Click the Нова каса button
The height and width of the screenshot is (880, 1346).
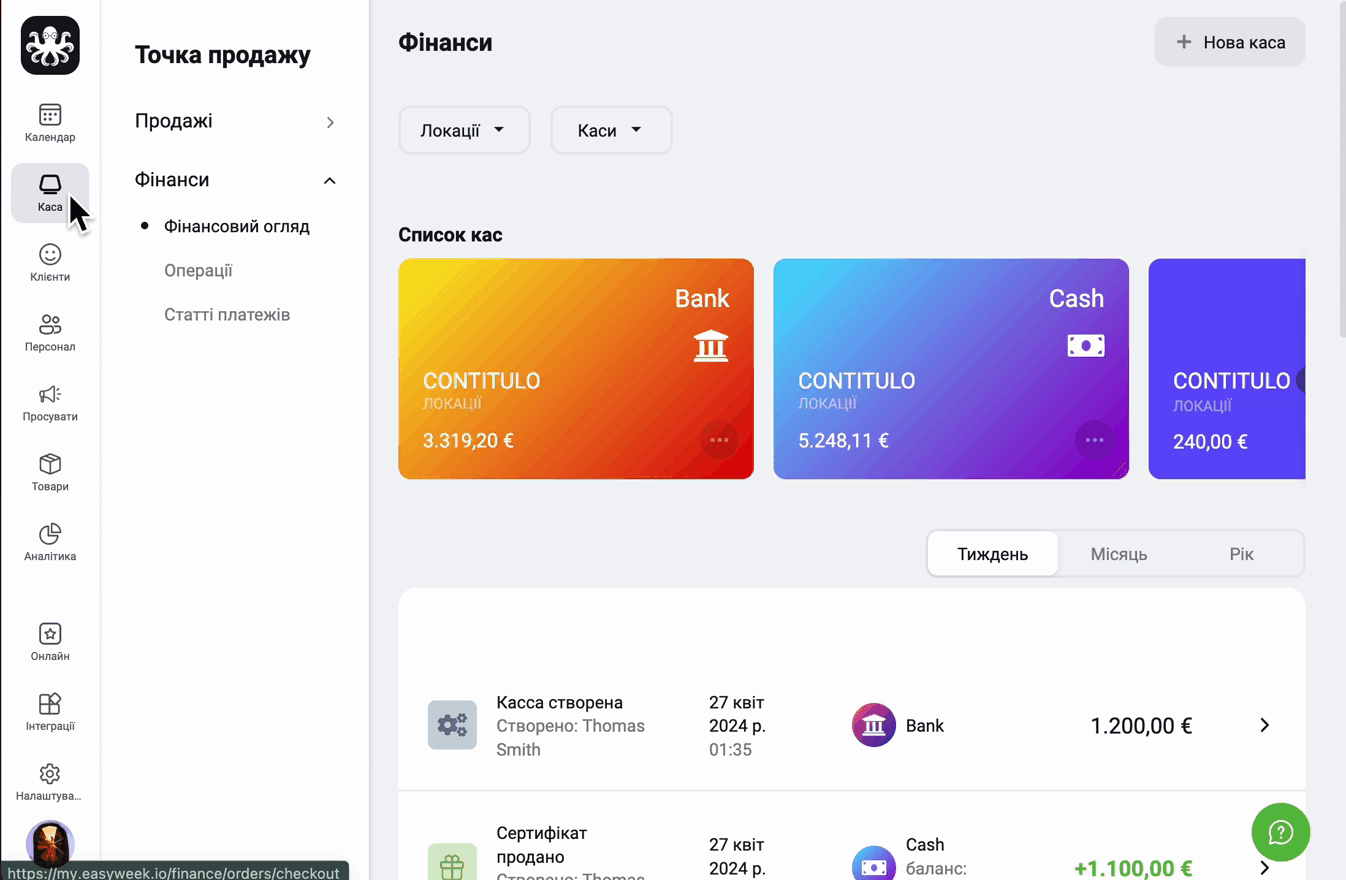1230,42
